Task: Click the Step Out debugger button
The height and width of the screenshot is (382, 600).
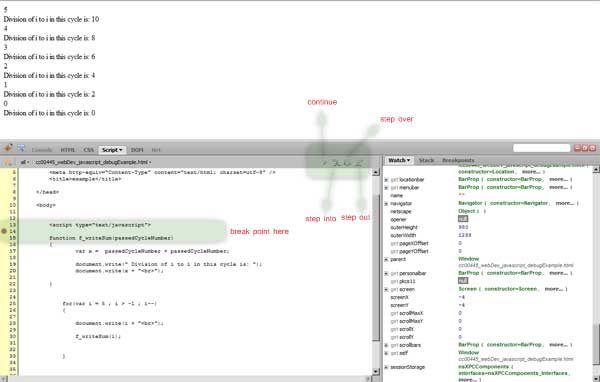Action: pyautogui.click(x=359, y=163)
